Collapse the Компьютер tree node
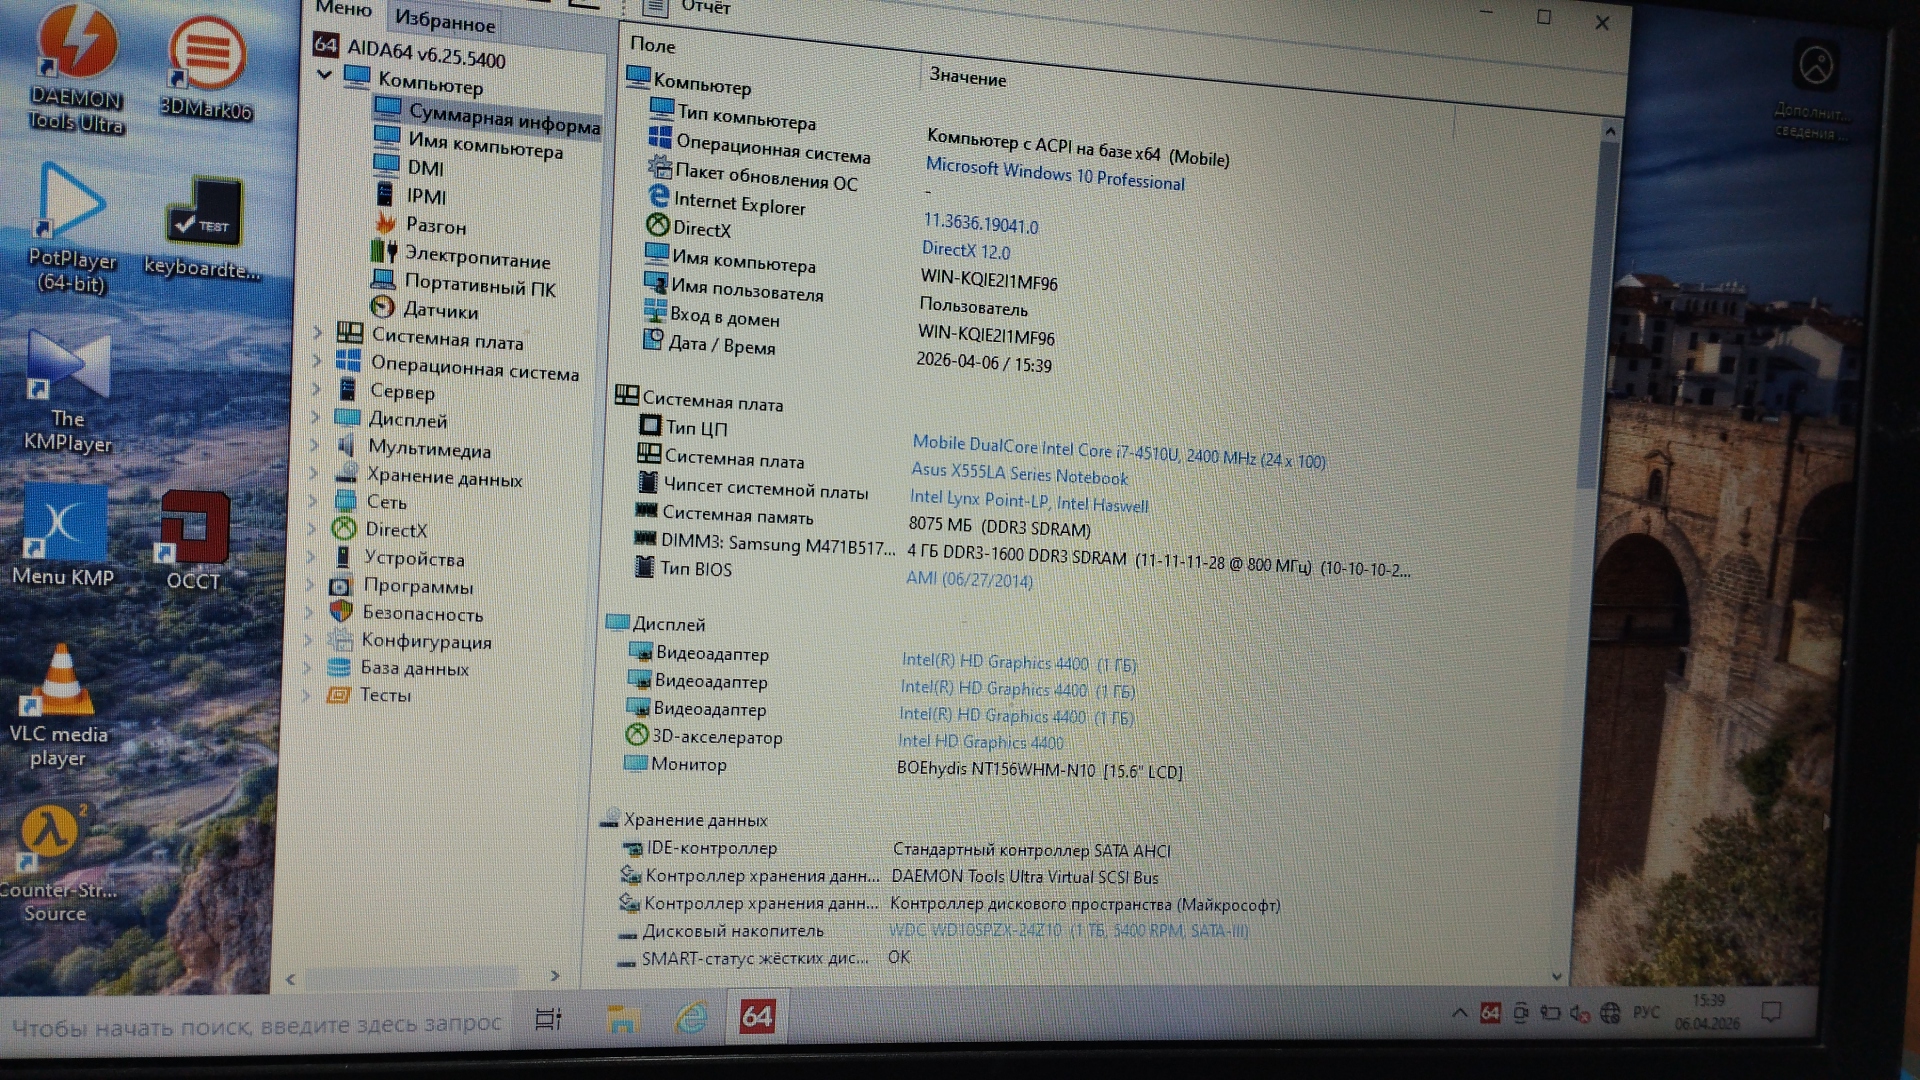Image resolution: width=1920 pixels, height=1080 pixels. point(325,75)
